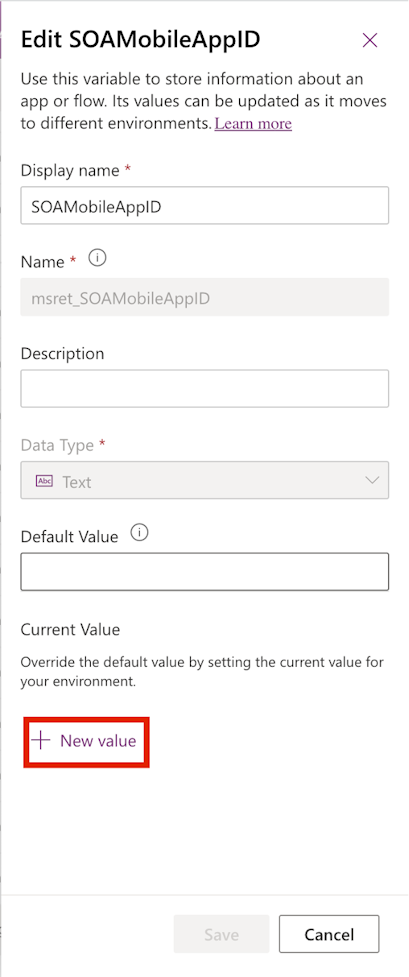This screenshot has width=409, height=977.
Task: Click the Description text box
Action: (204, 388)
